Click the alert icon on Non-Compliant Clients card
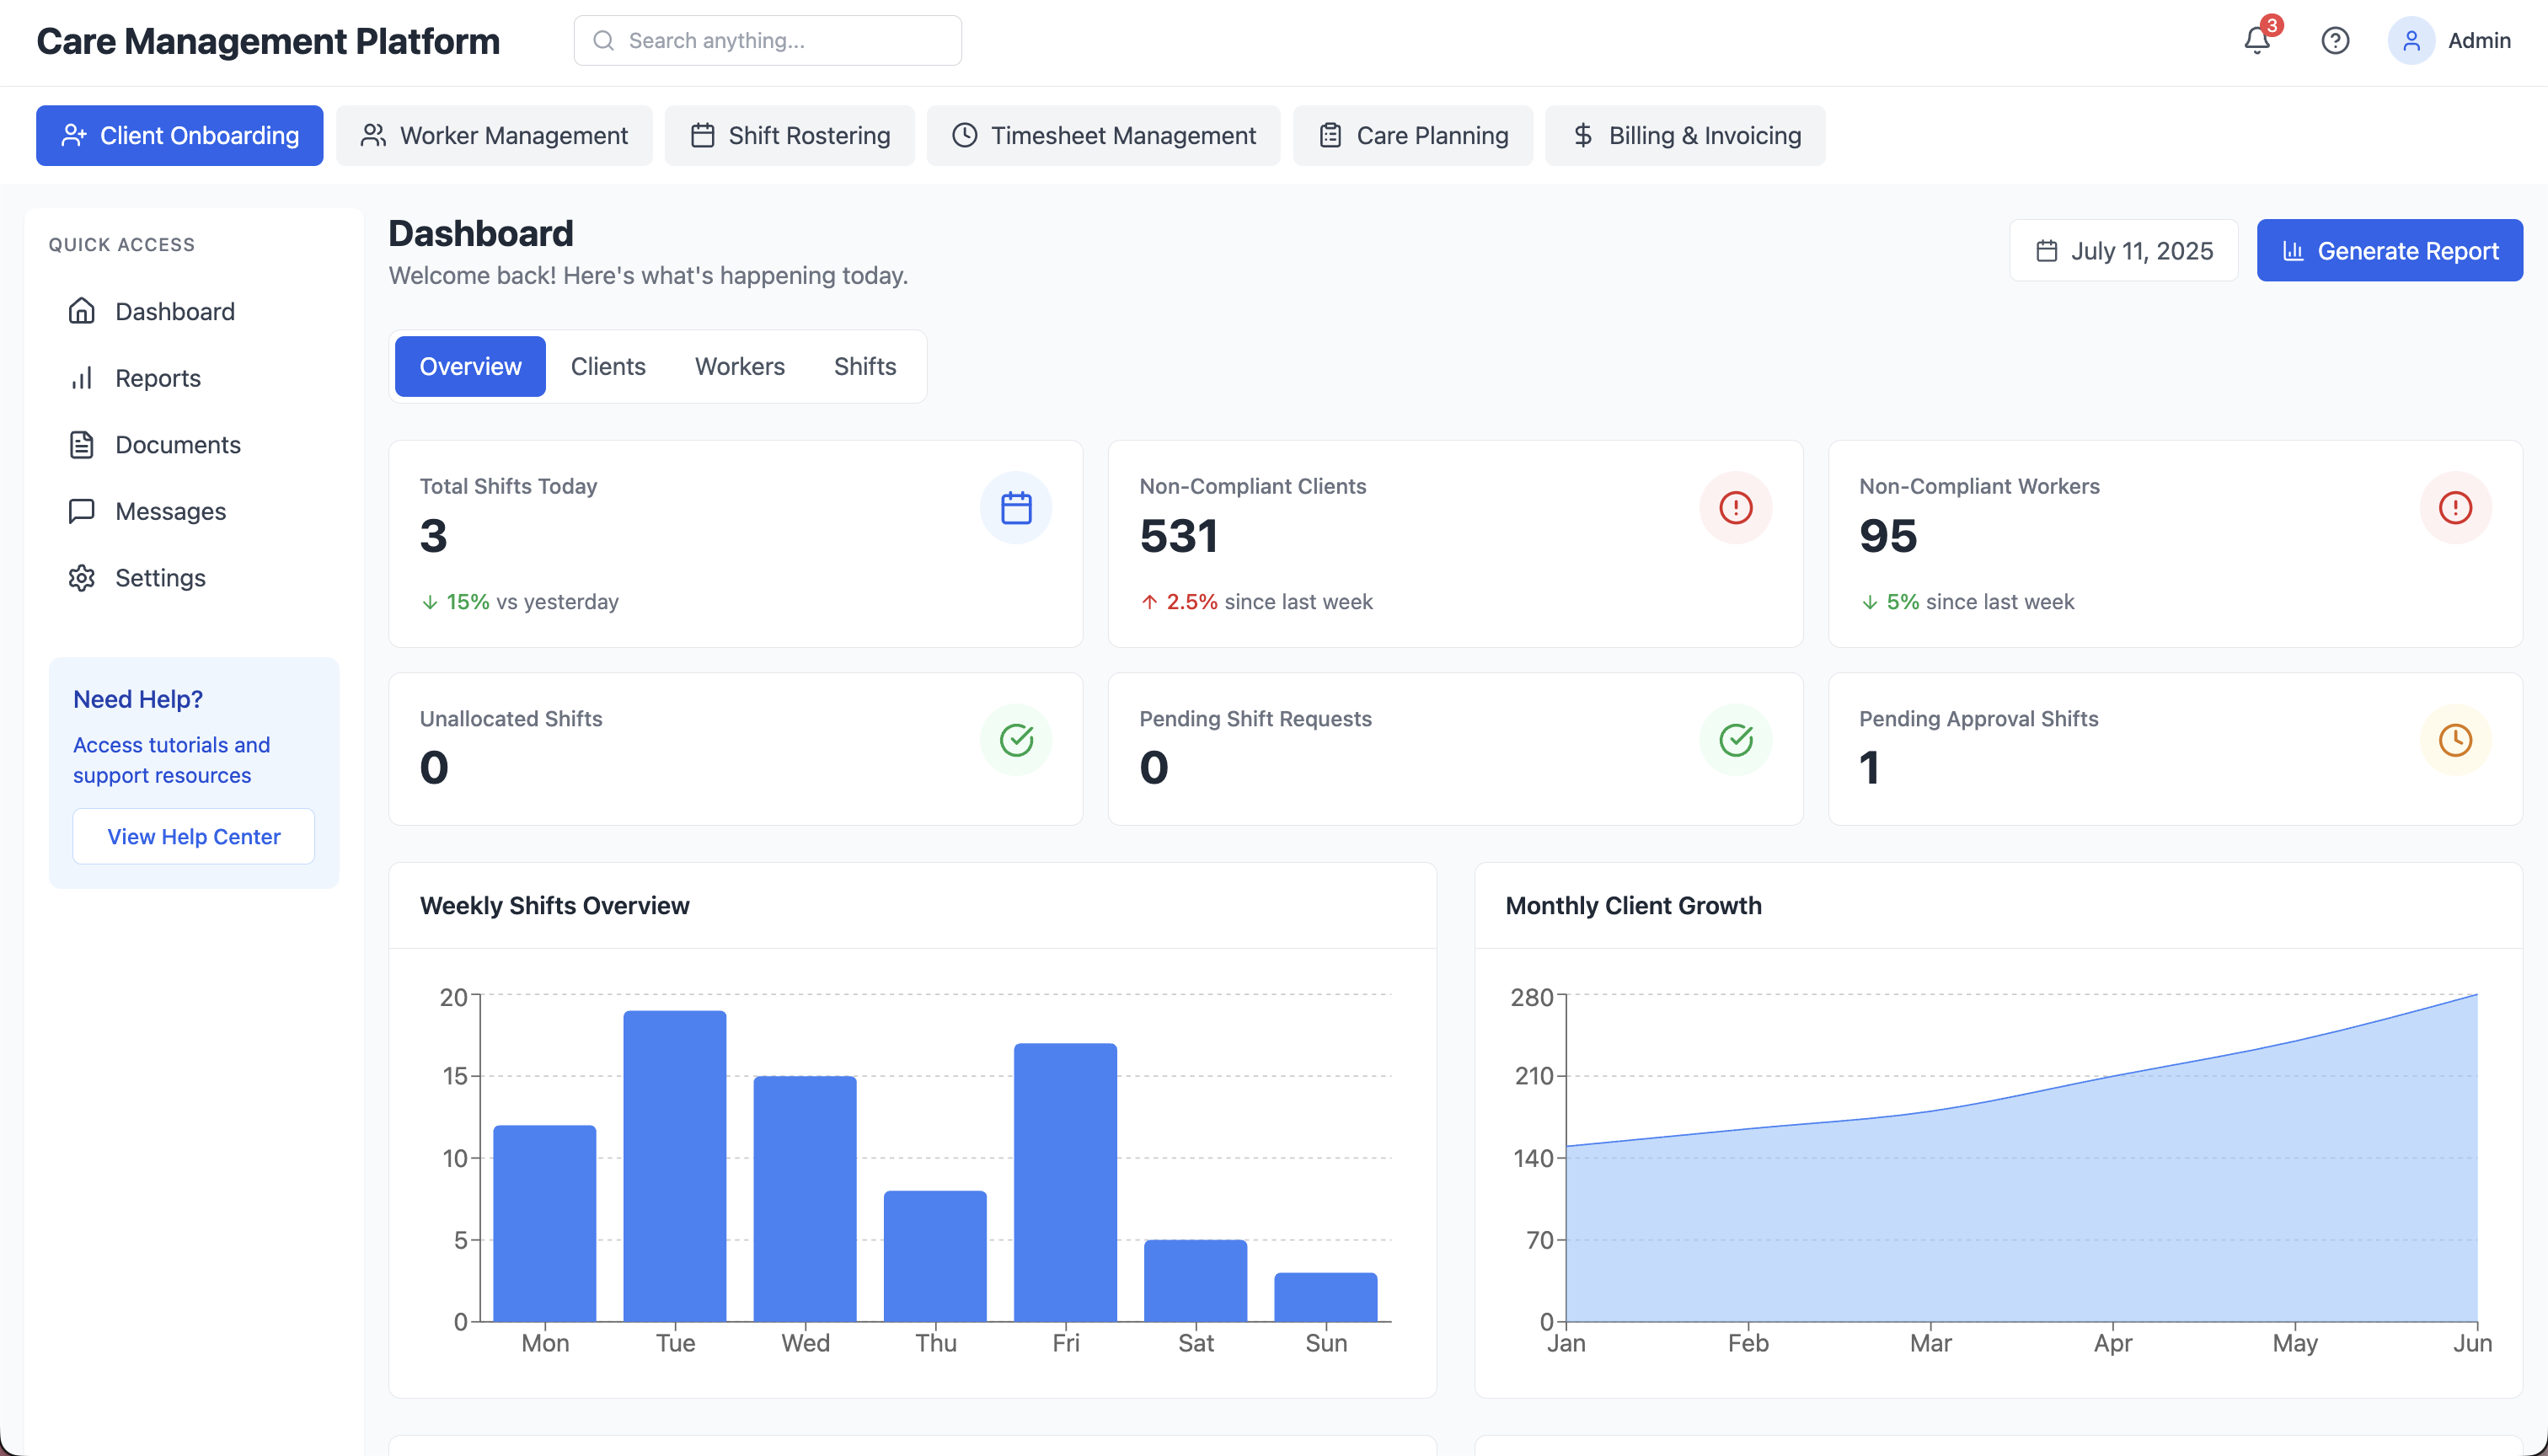2548x1456 pixels. [1736, 507]
